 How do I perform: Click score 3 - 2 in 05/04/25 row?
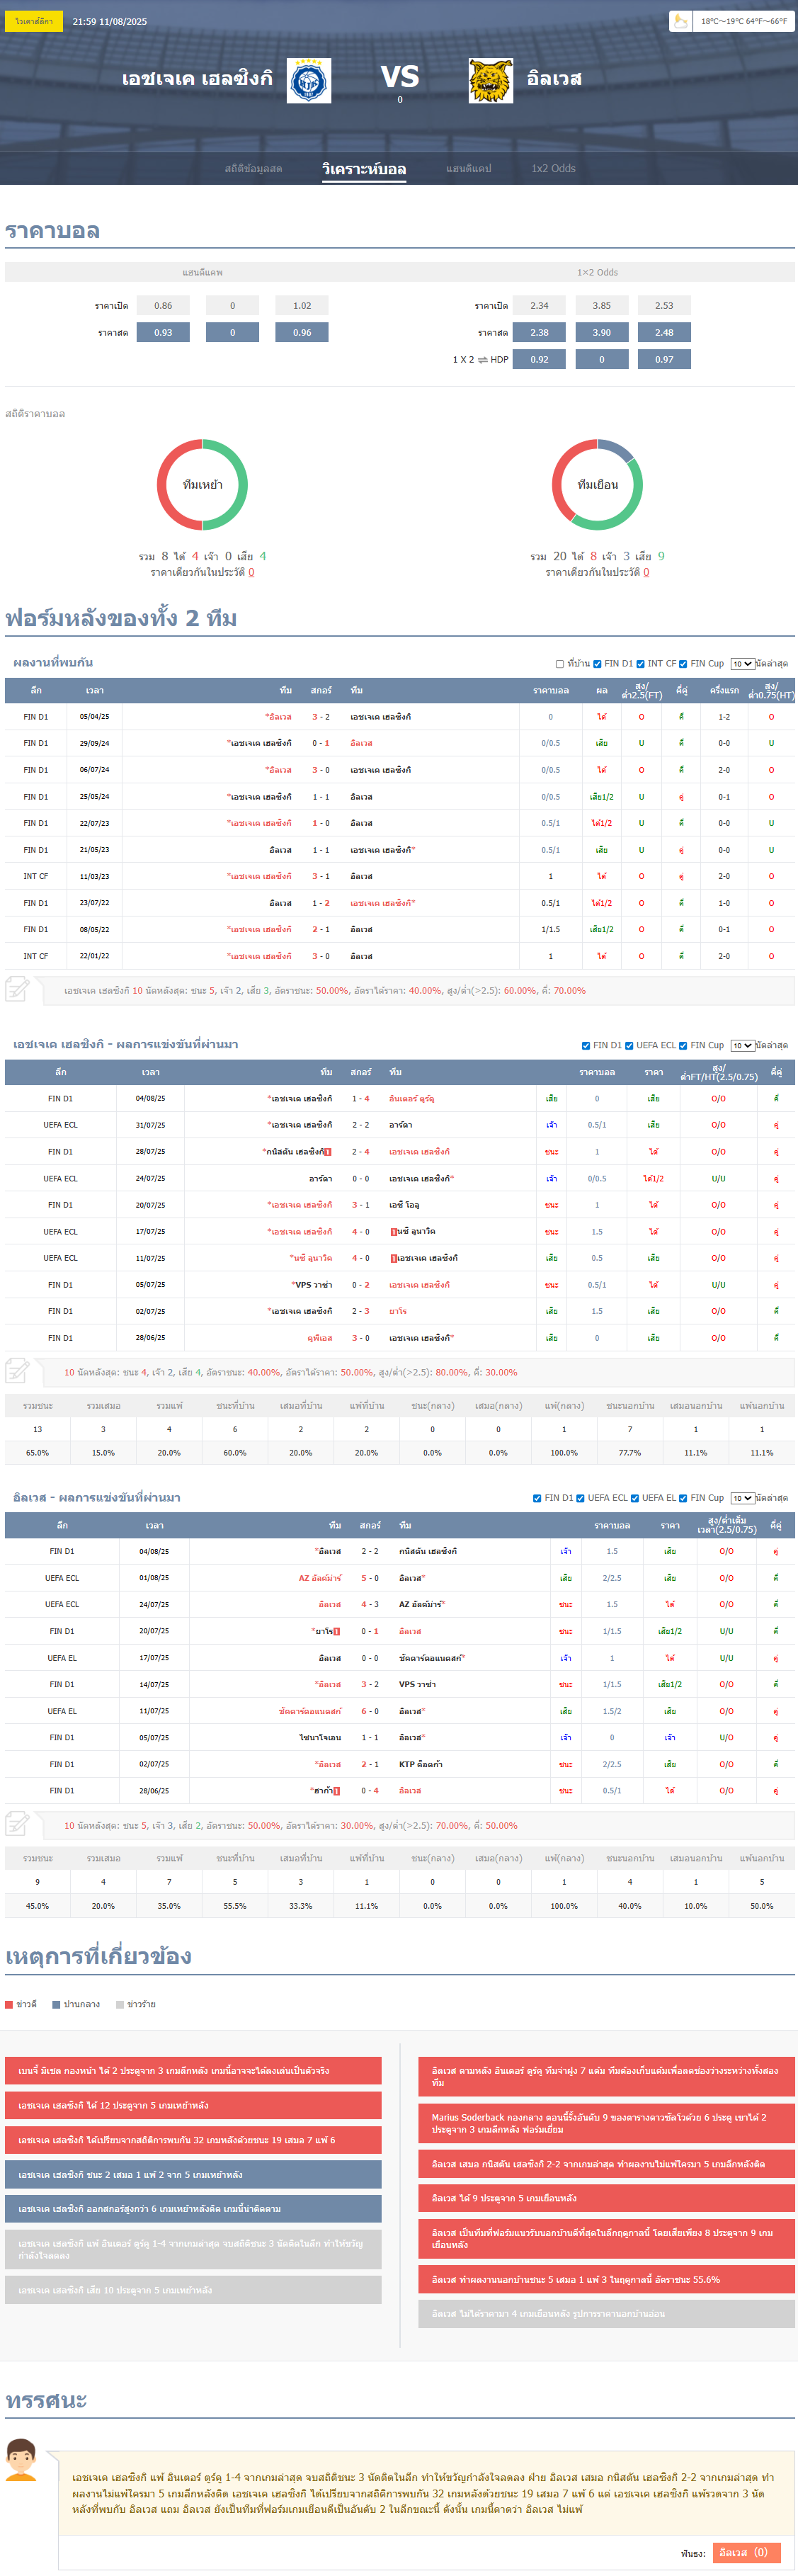pyautogui.click(x=321, y=717)
